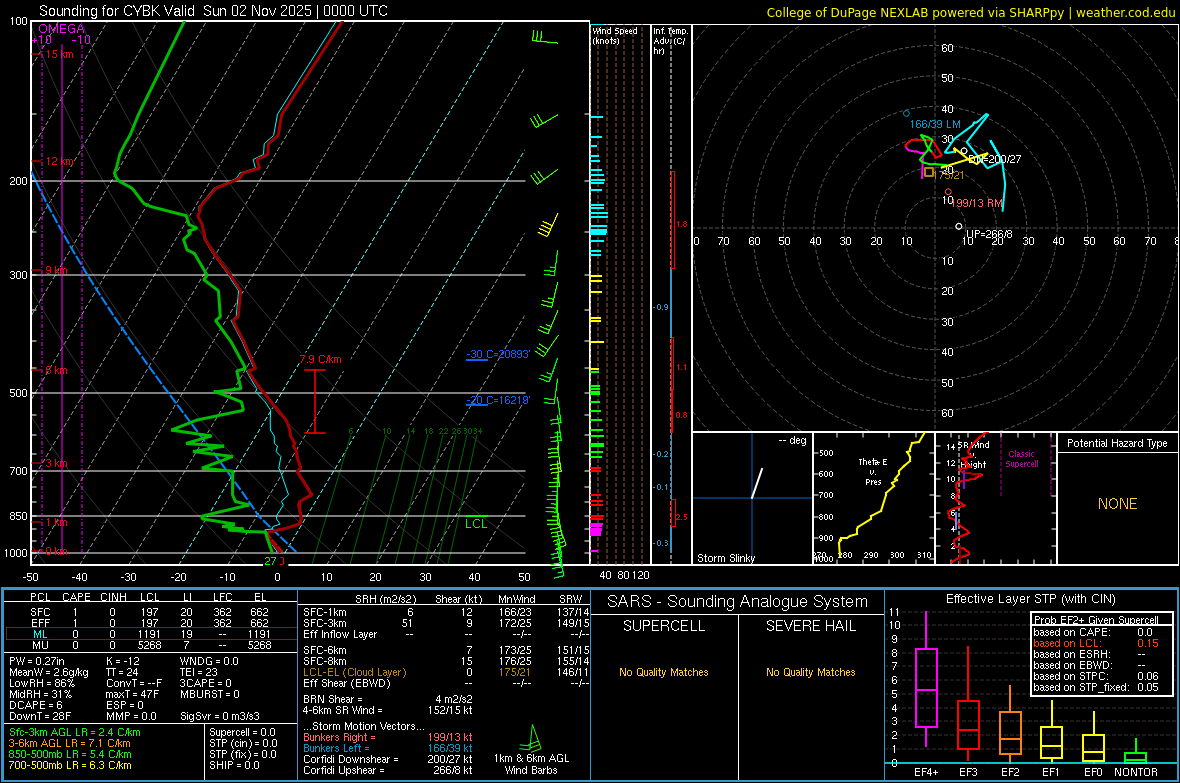1180x783 pixels.
Task: Click the Potential Hazard Type heading
Action: coord(1117,443)
